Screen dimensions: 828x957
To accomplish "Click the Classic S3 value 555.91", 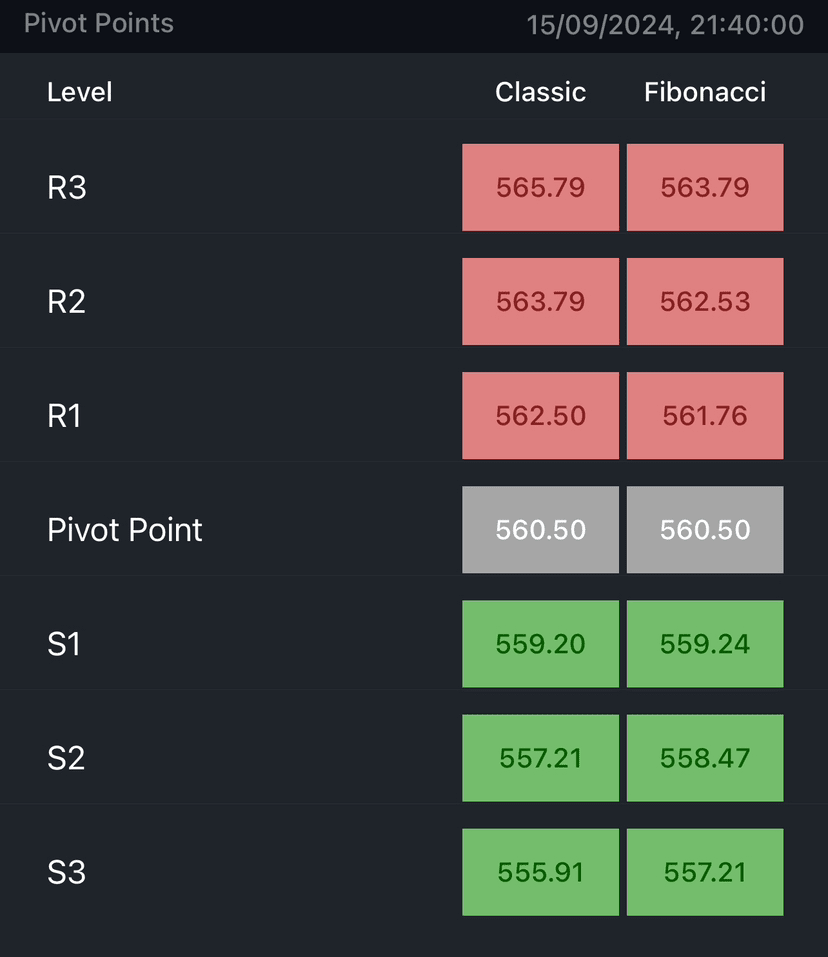I will pyautogui.click(x=540, y=871).
